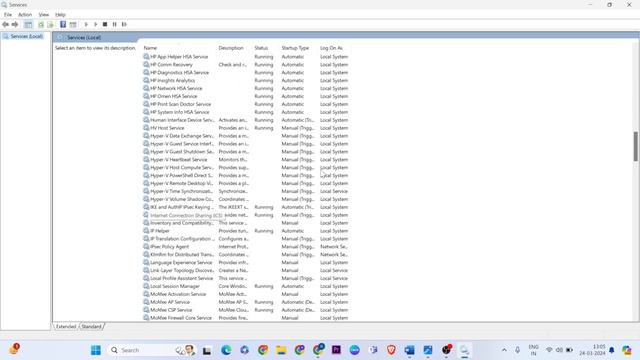
Task: Go back with the Back arrow icon
Action: point(5,24)
